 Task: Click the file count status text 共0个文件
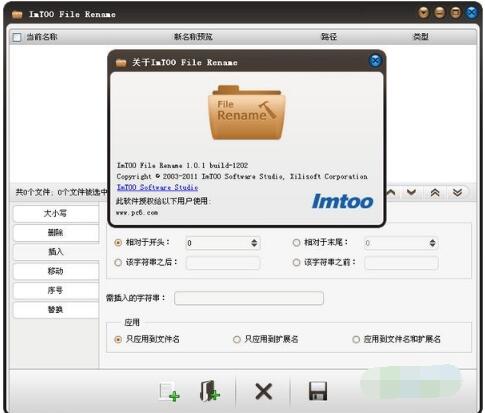(34, 192)
